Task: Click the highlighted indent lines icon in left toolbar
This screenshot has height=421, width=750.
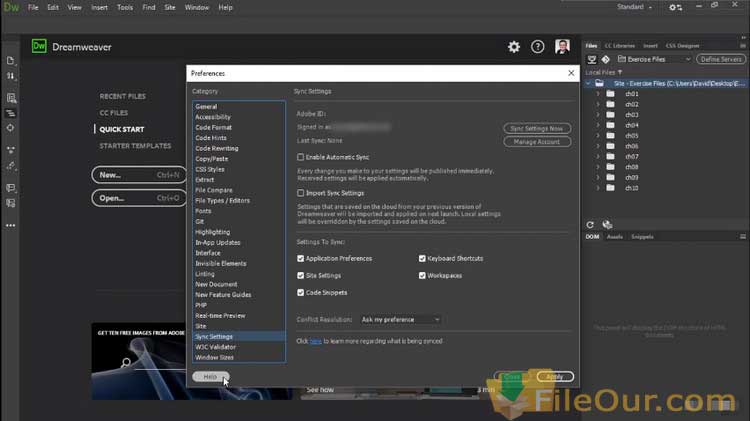Action: pyautogui.click(x=11, y=113)
